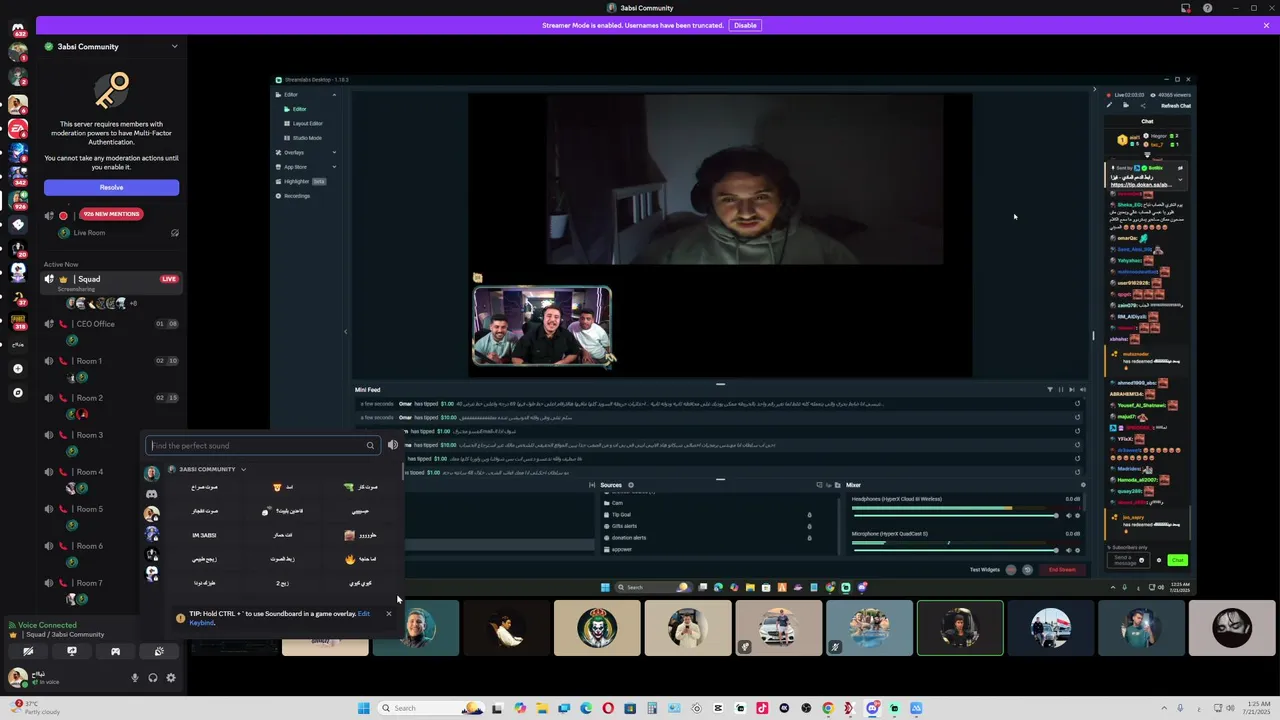Open Recordings in Streamlabs sidebar
This screenshot has width=1280, height=720.
[x=297, y=196]
